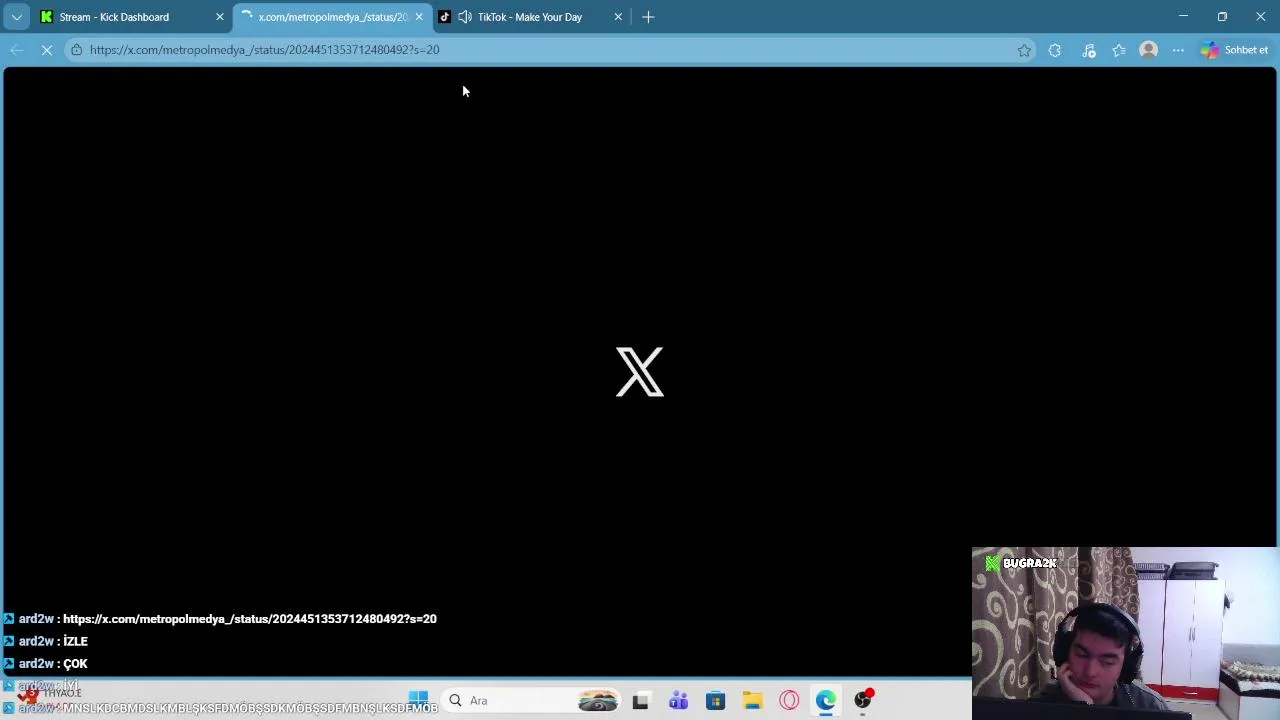Open Task View from the taskbar
Image resolution: width=1280 pixels, height=720 pixels.
(640, 700)
